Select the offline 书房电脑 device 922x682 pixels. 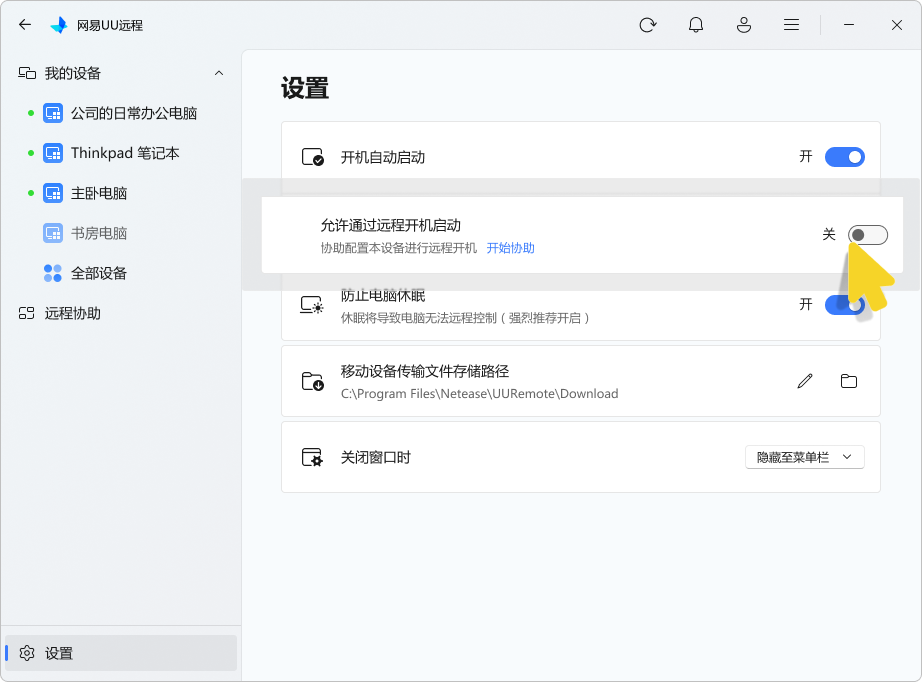[98, 233]
